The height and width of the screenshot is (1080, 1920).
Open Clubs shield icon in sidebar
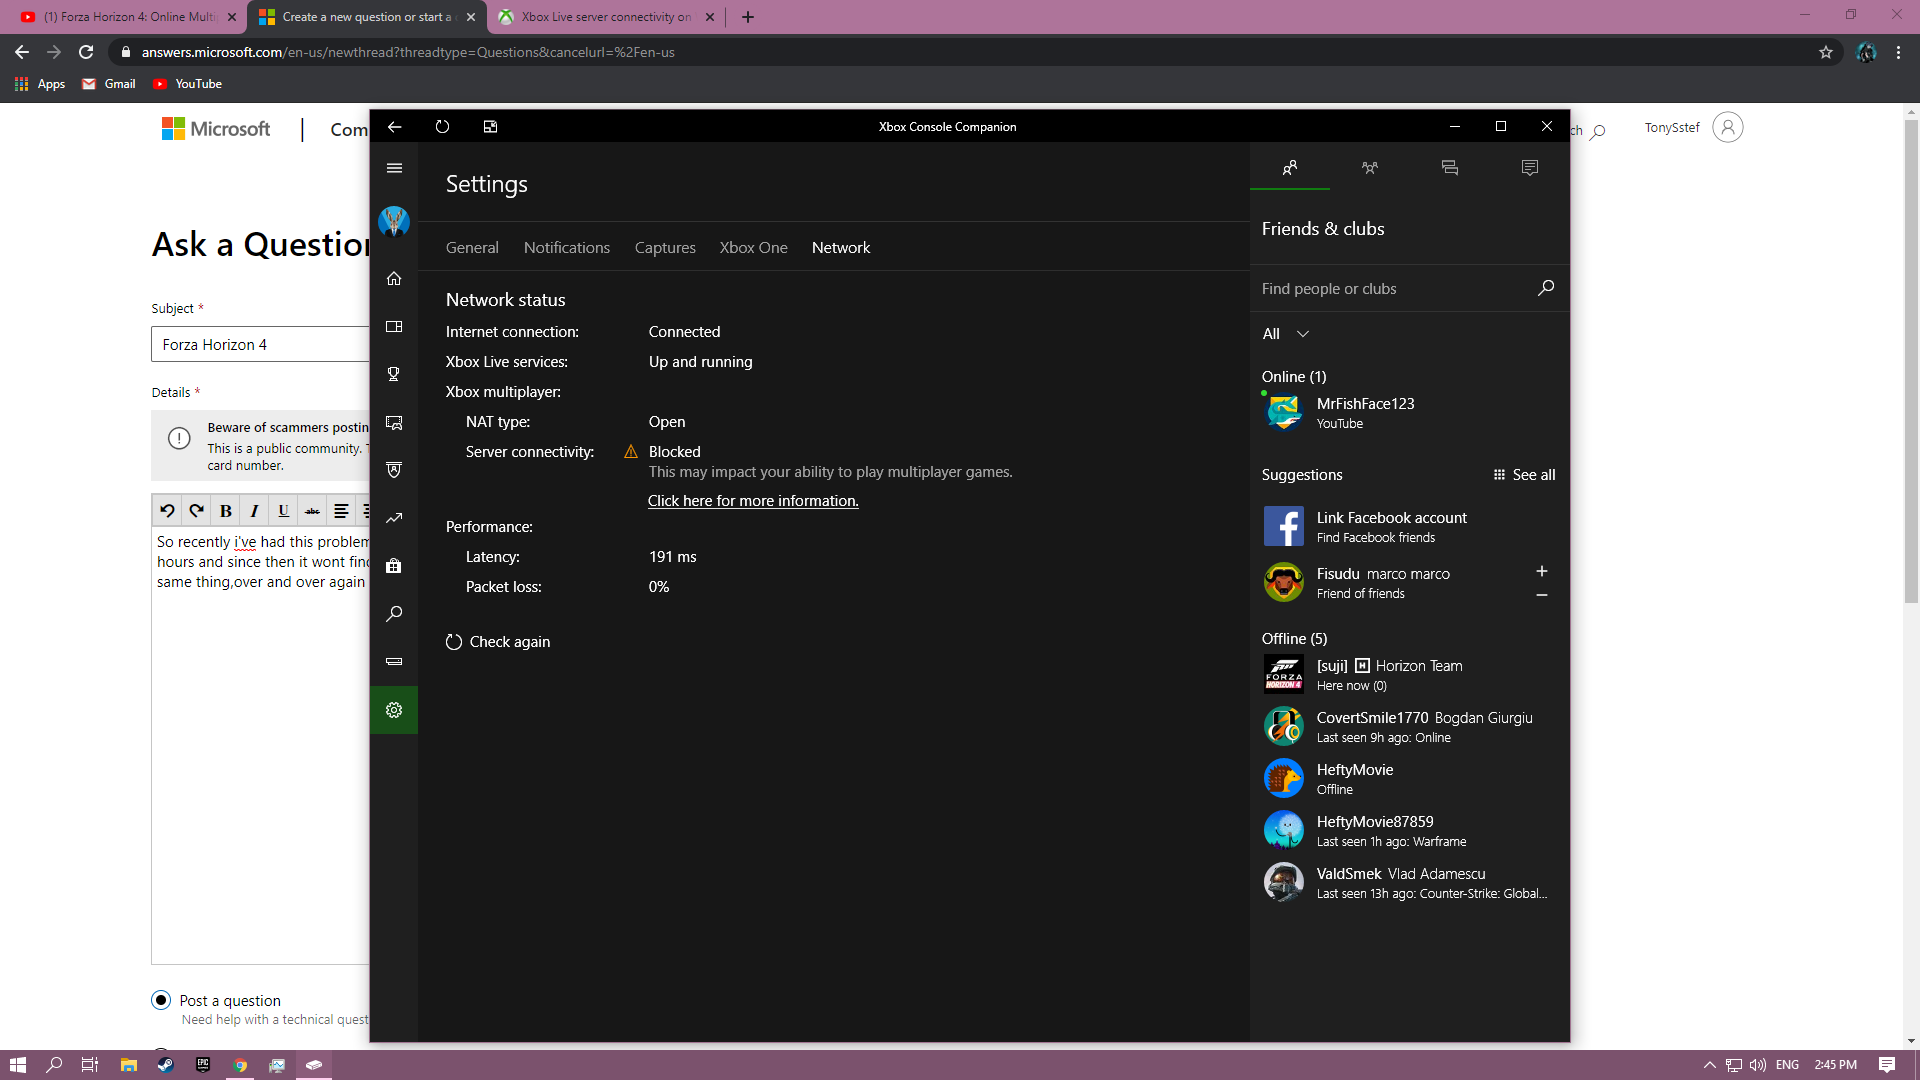pos(394,470)
